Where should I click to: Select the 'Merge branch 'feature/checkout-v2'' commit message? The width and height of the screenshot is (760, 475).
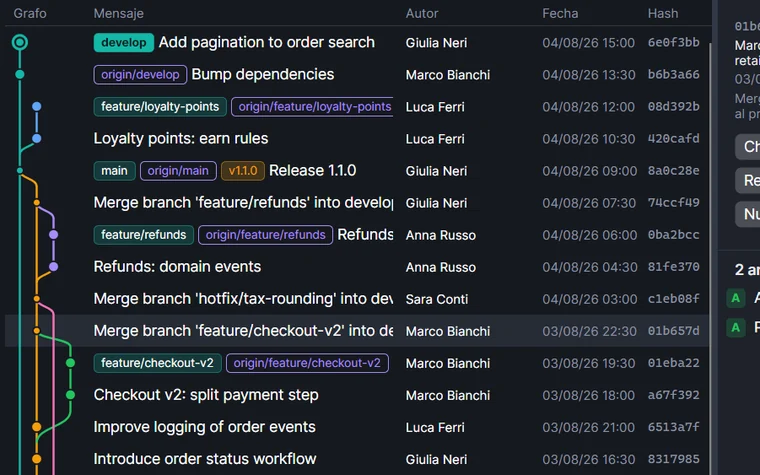pos(243,331)
